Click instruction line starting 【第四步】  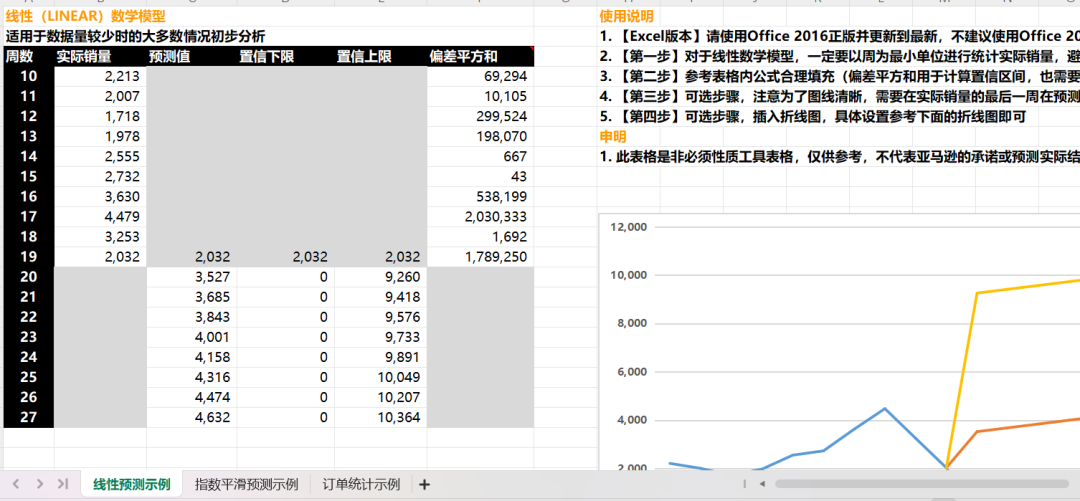click(x=813, y=116)
